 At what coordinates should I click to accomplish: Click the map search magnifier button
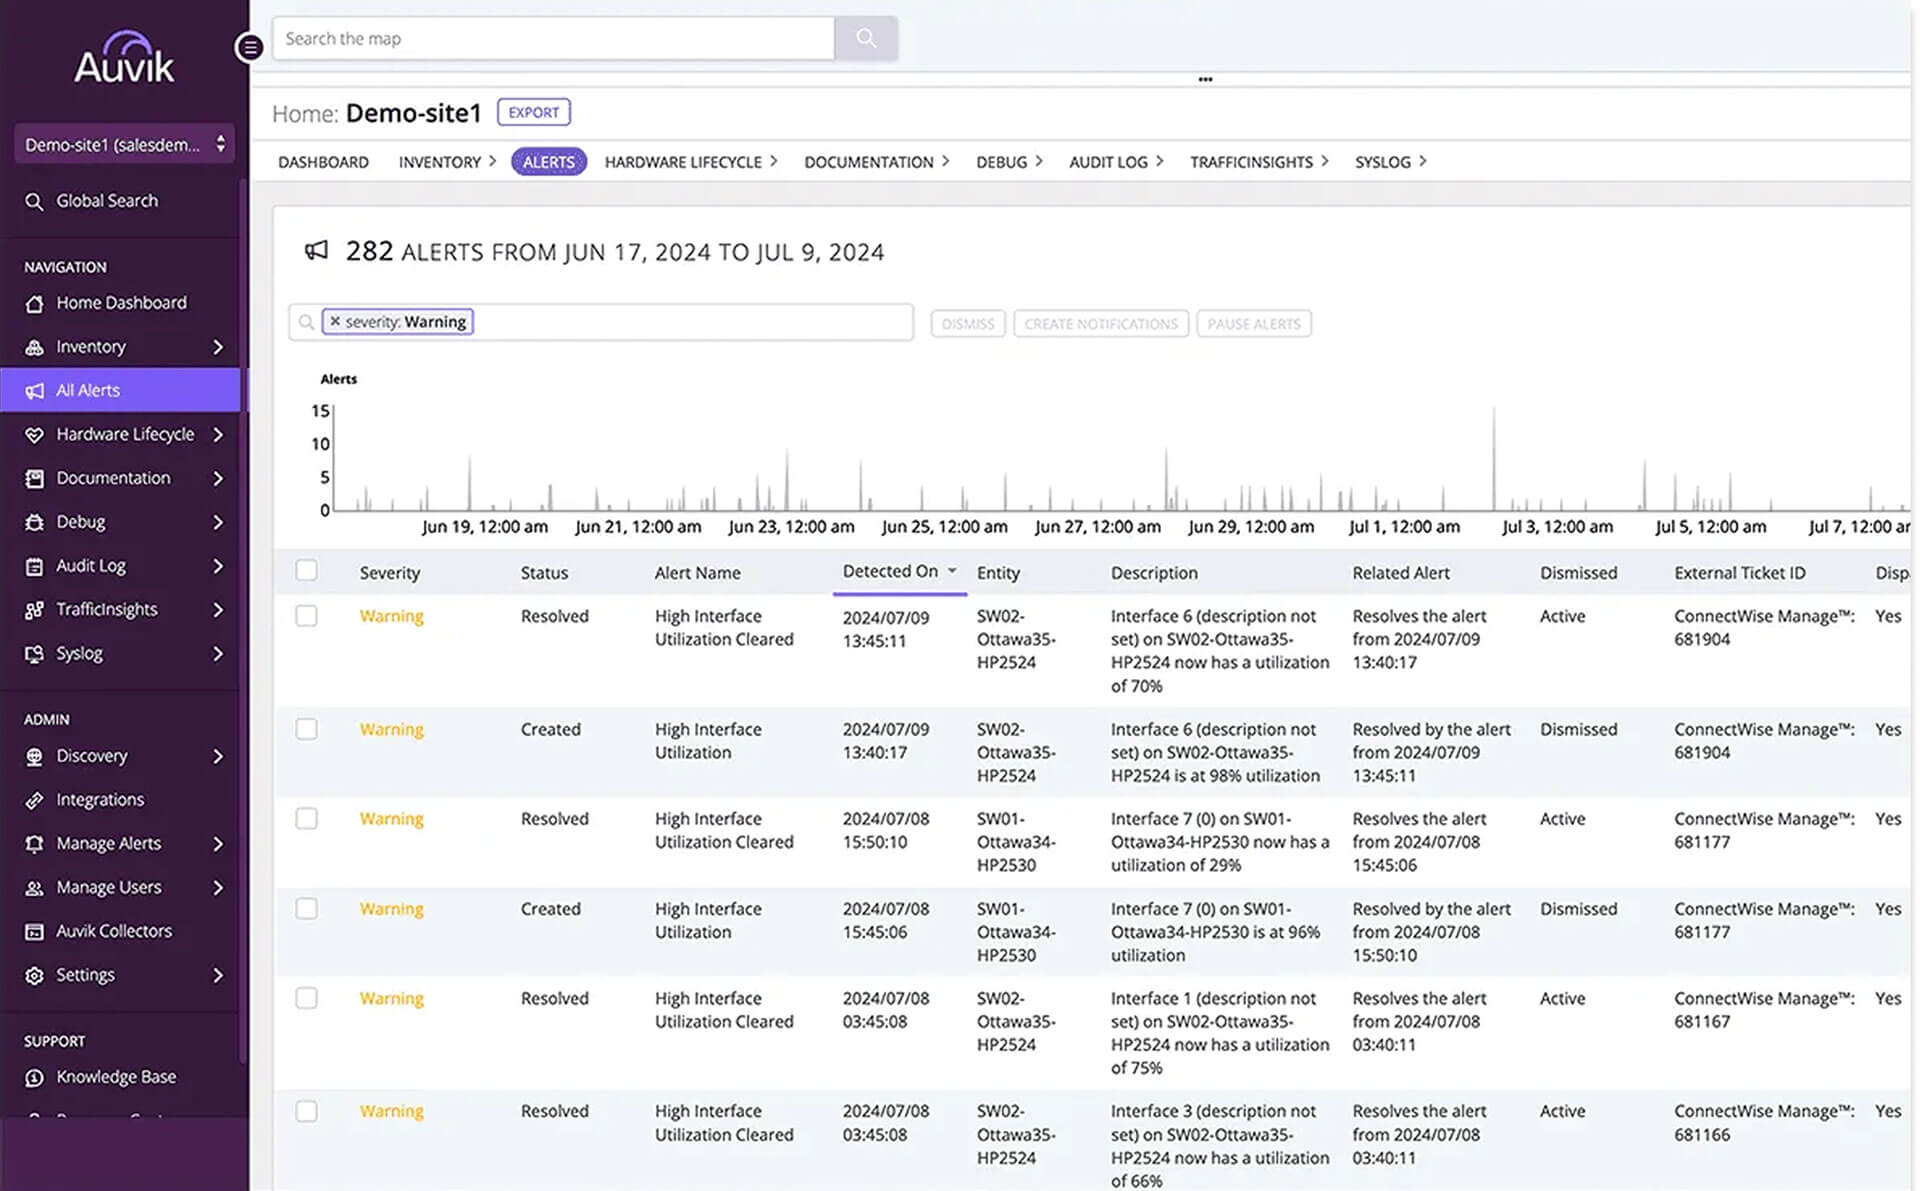click(x=866, y=38)
